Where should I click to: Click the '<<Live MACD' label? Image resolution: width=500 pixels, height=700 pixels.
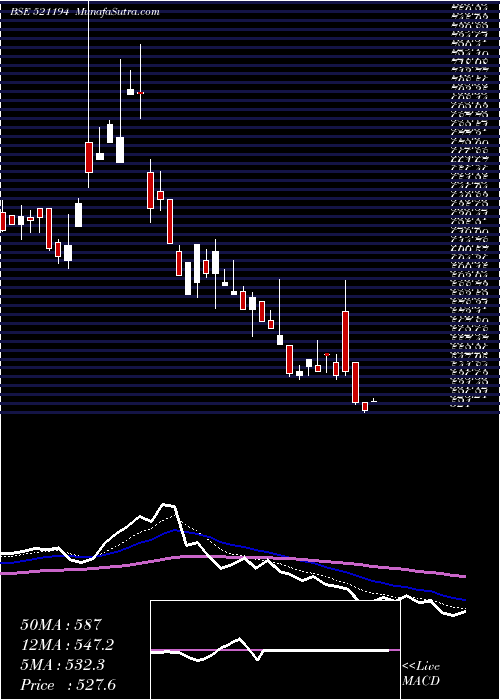coord(421,674)
